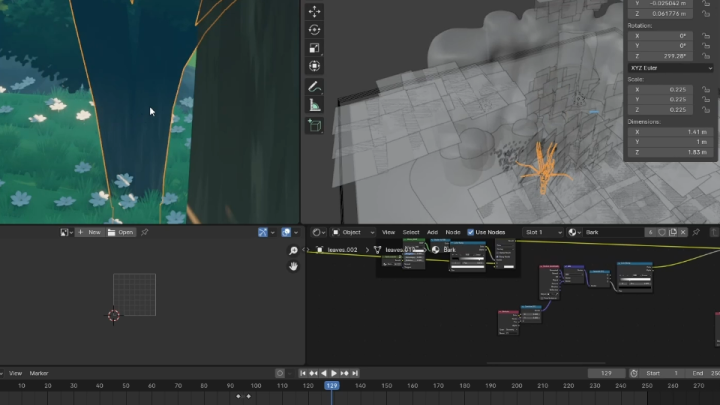Image resolution: width=720 pixels, height=405 pixels.
Task: Open the node editor Node menu
Action: [453, 232]
